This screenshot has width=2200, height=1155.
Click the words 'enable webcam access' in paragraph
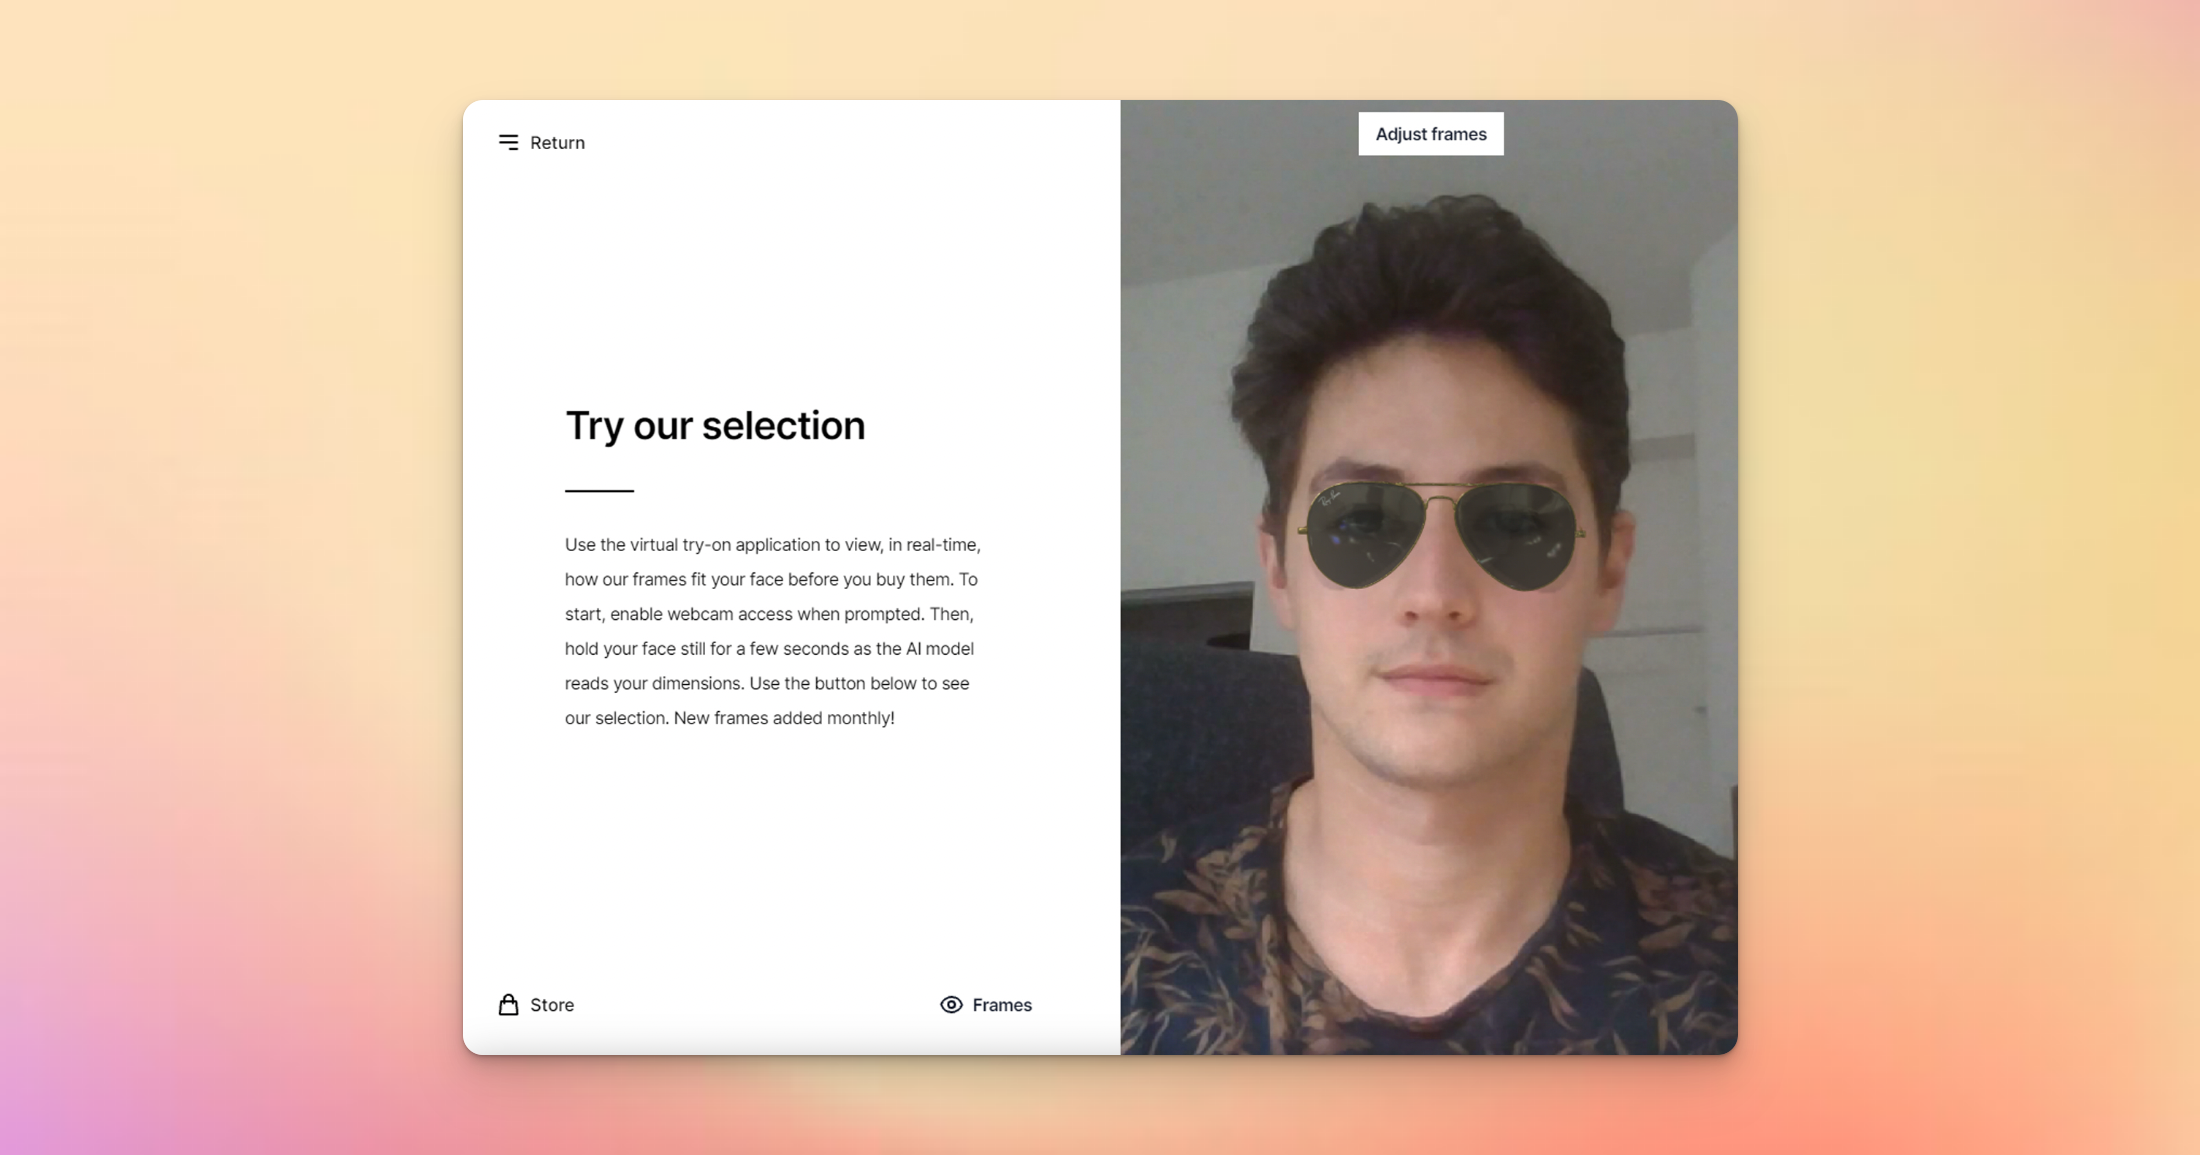pyautogui.click(x=701, y=614)
